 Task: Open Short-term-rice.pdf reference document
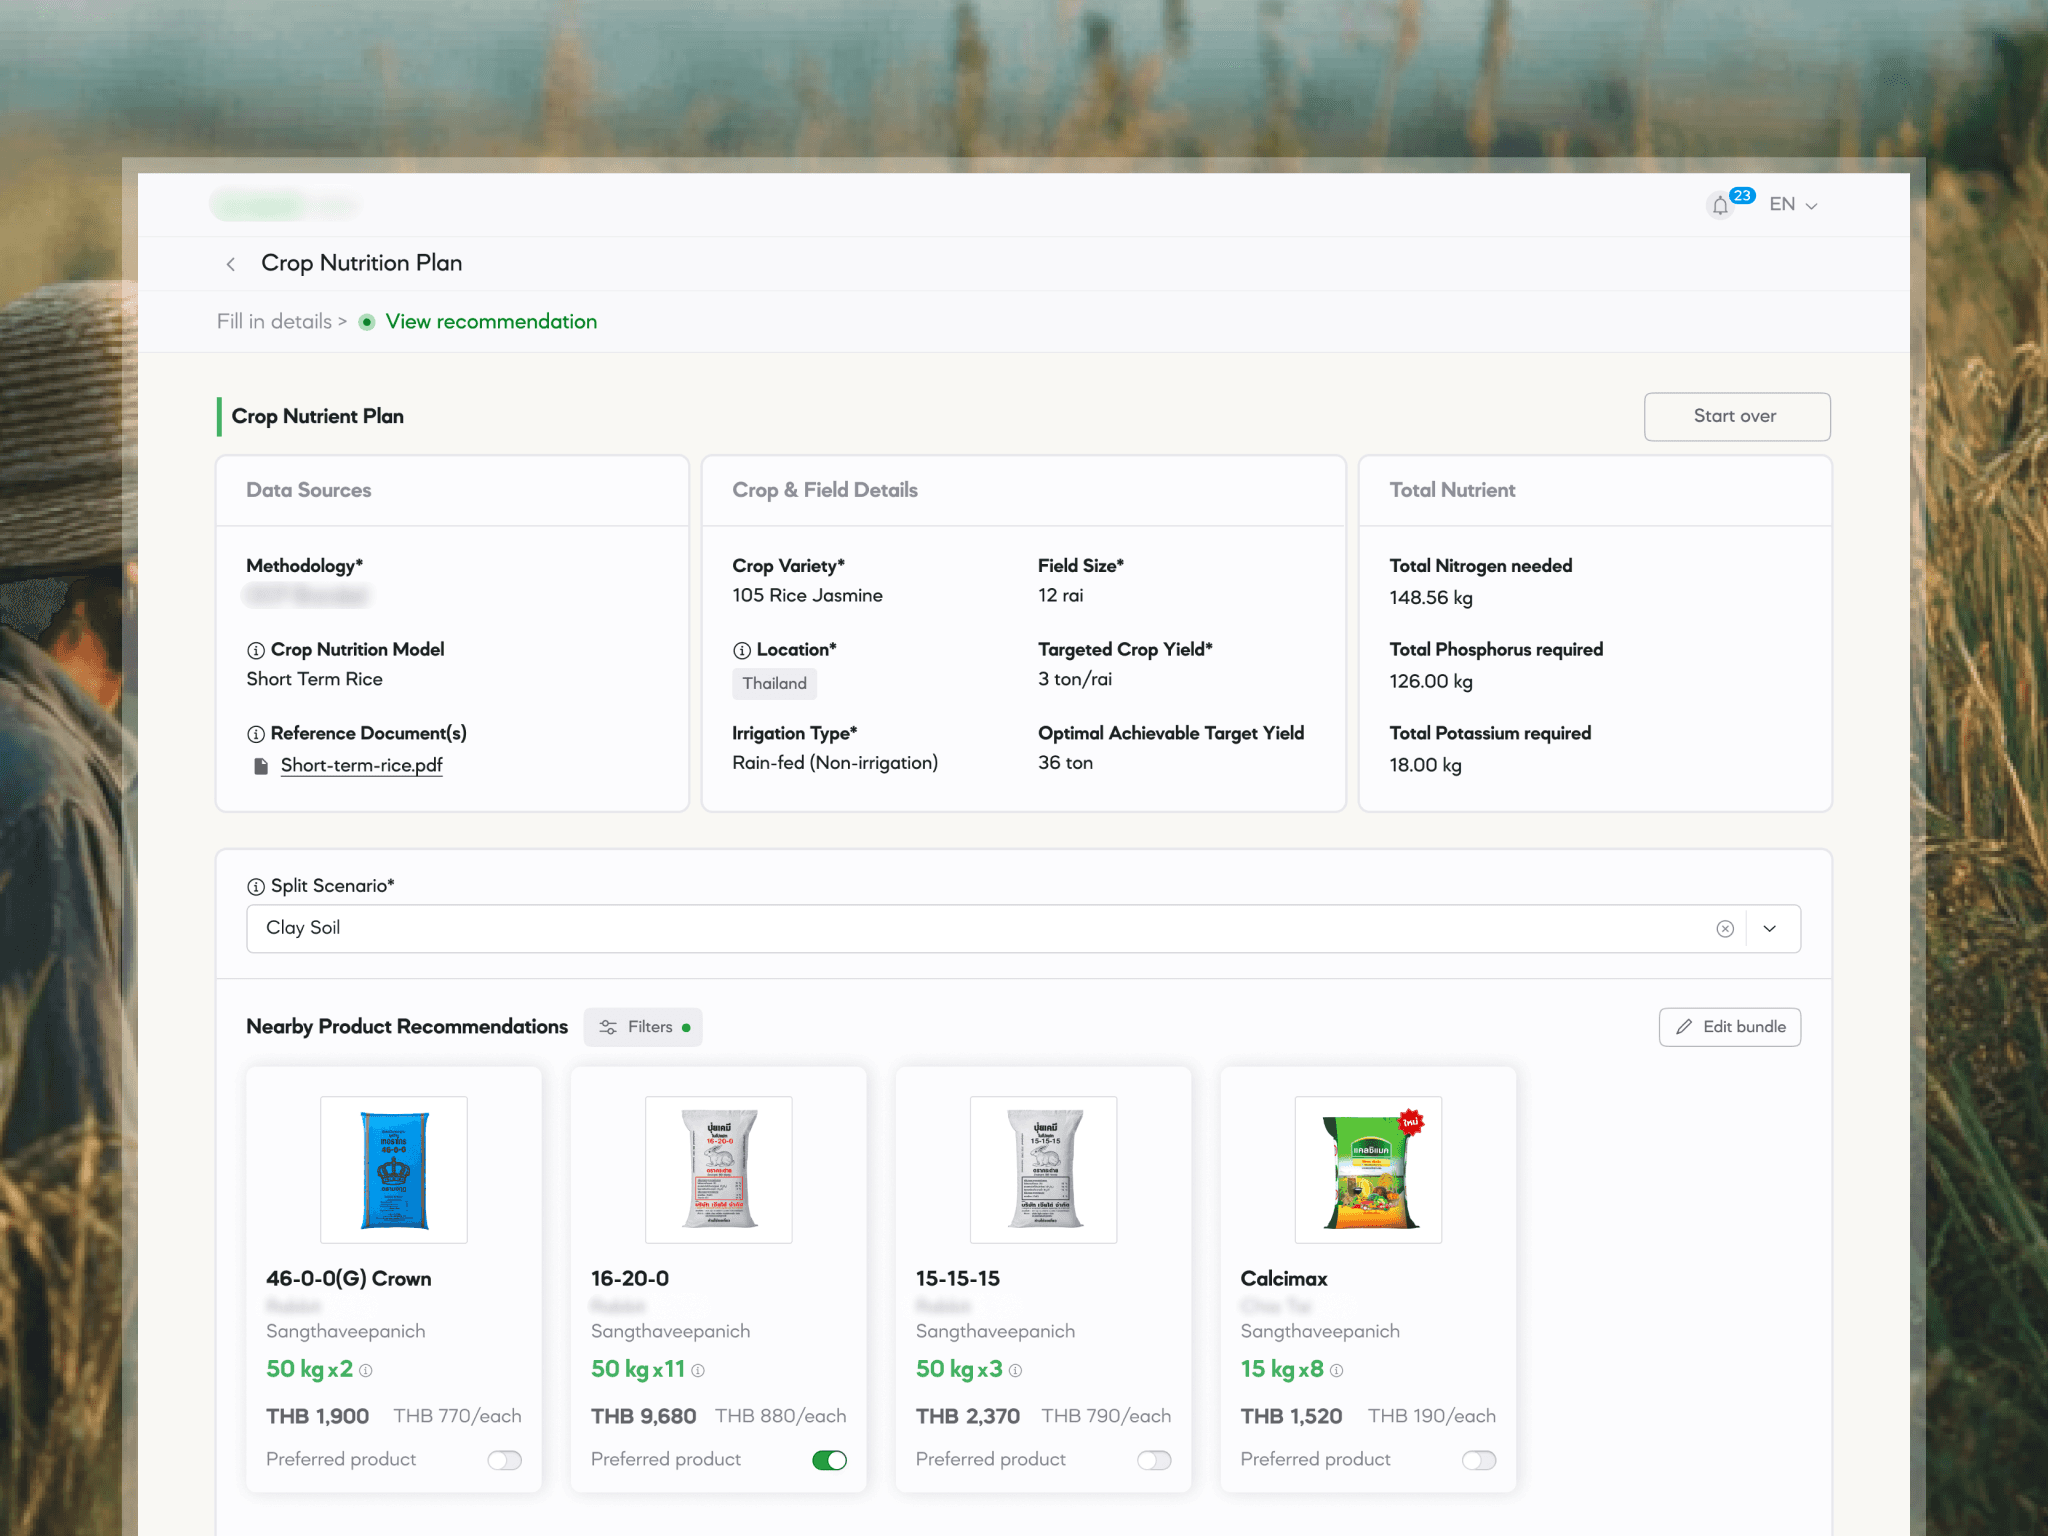point(361,765)
